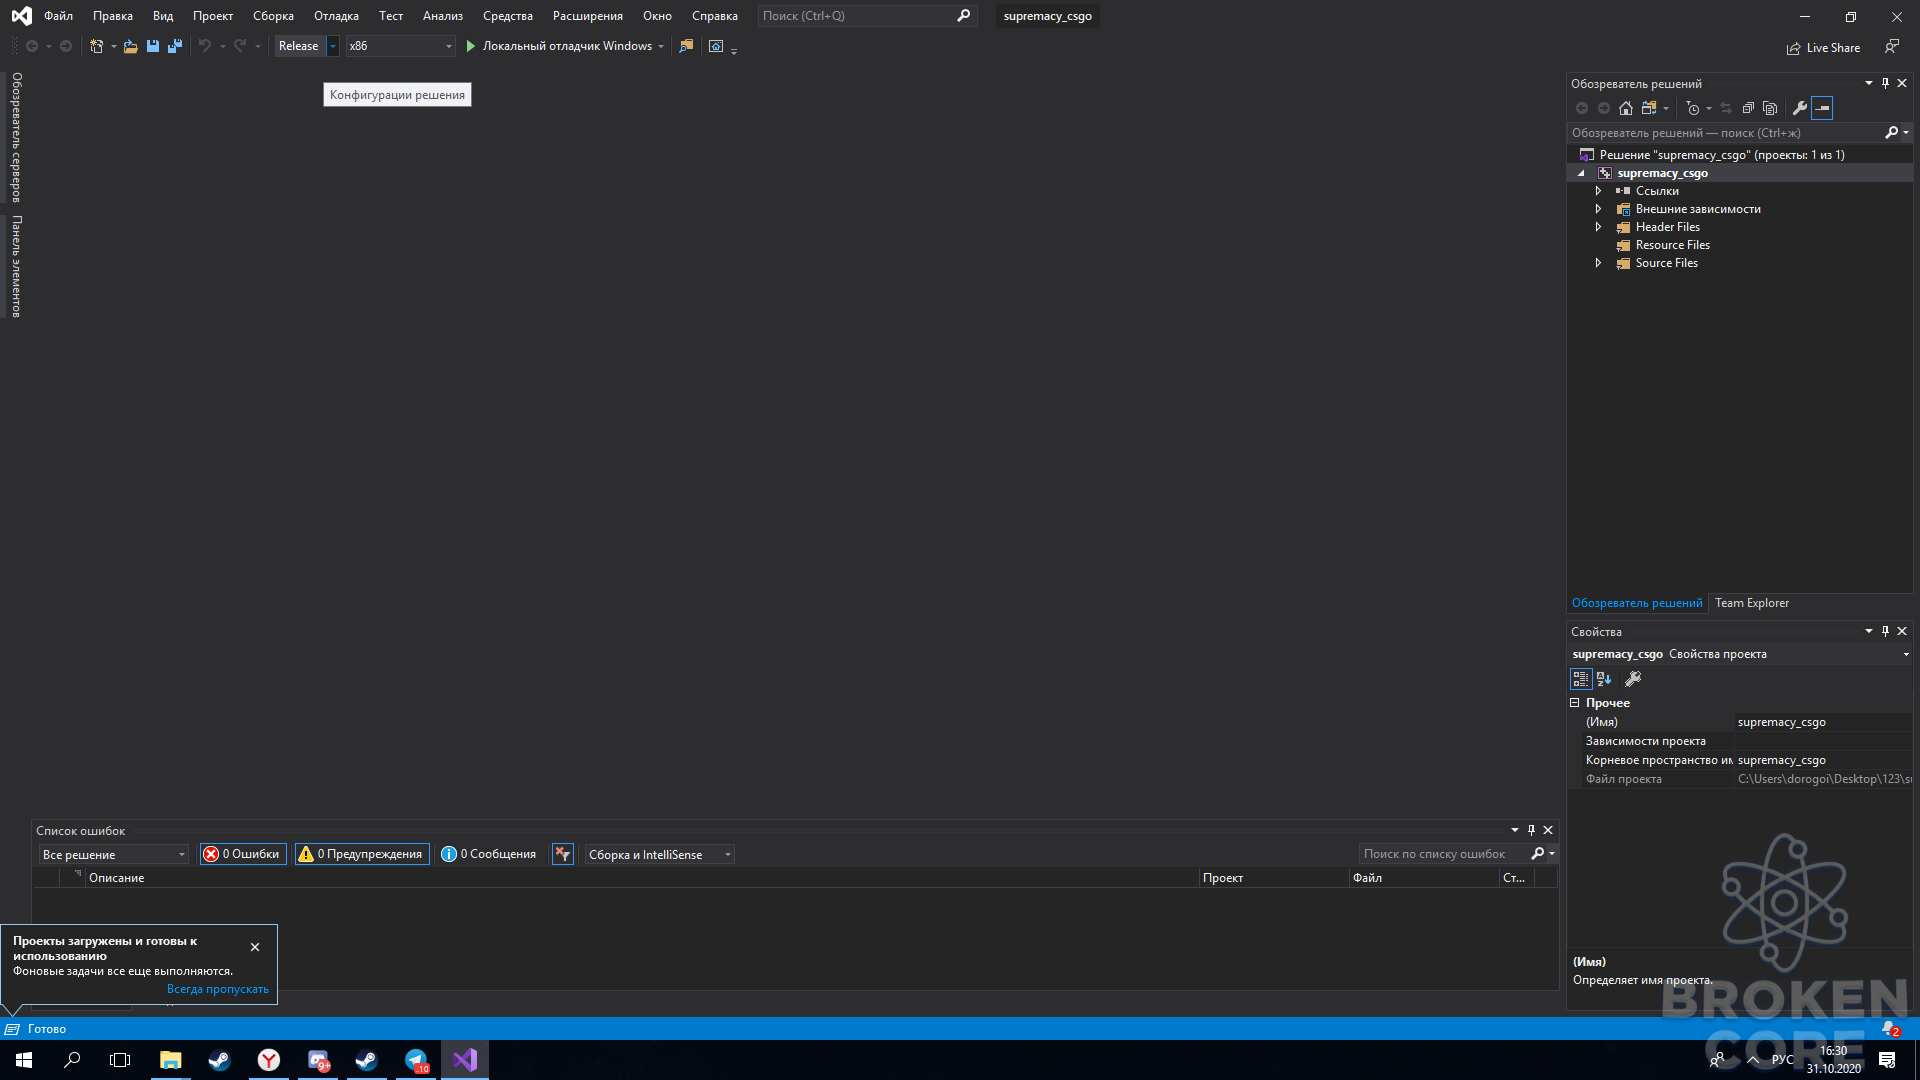Open properties via the wrench icon in Solution Explorer
Screen dimensions: 1920x1080
(x=1800, y=108)
